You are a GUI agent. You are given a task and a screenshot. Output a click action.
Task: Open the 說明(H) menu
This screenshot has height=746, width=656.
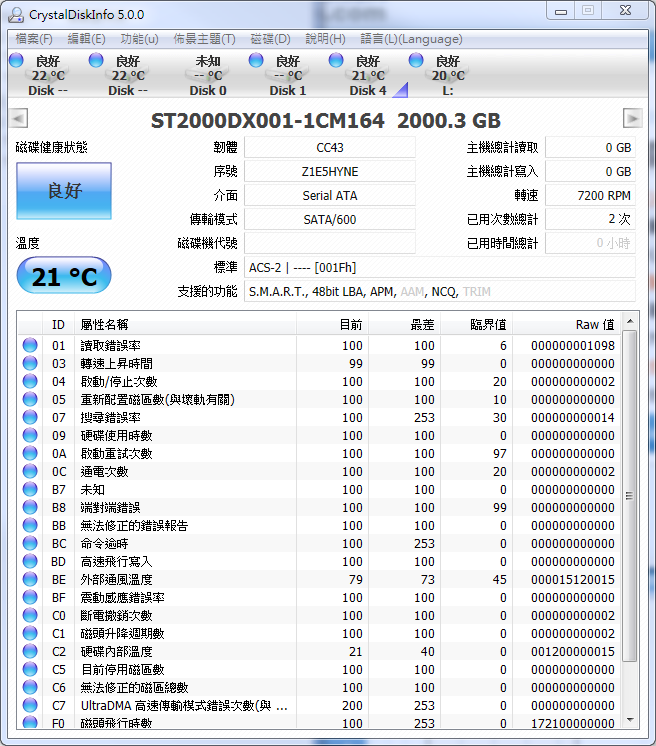click(x=325, y=39)
